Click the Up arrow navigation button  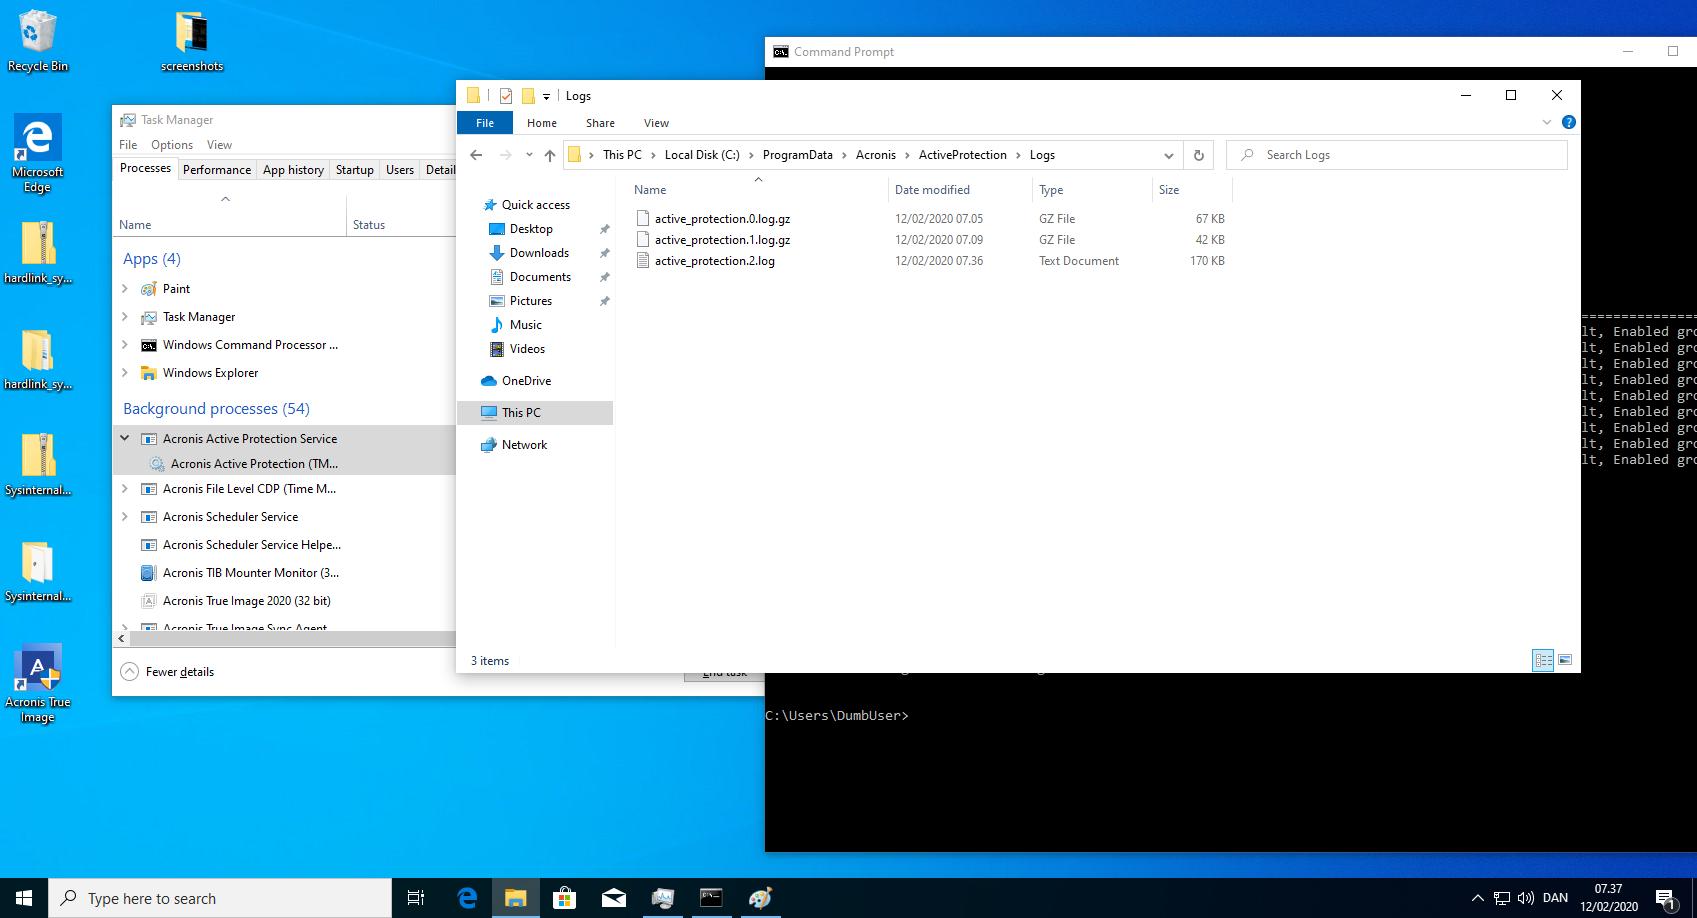[550, 155]
